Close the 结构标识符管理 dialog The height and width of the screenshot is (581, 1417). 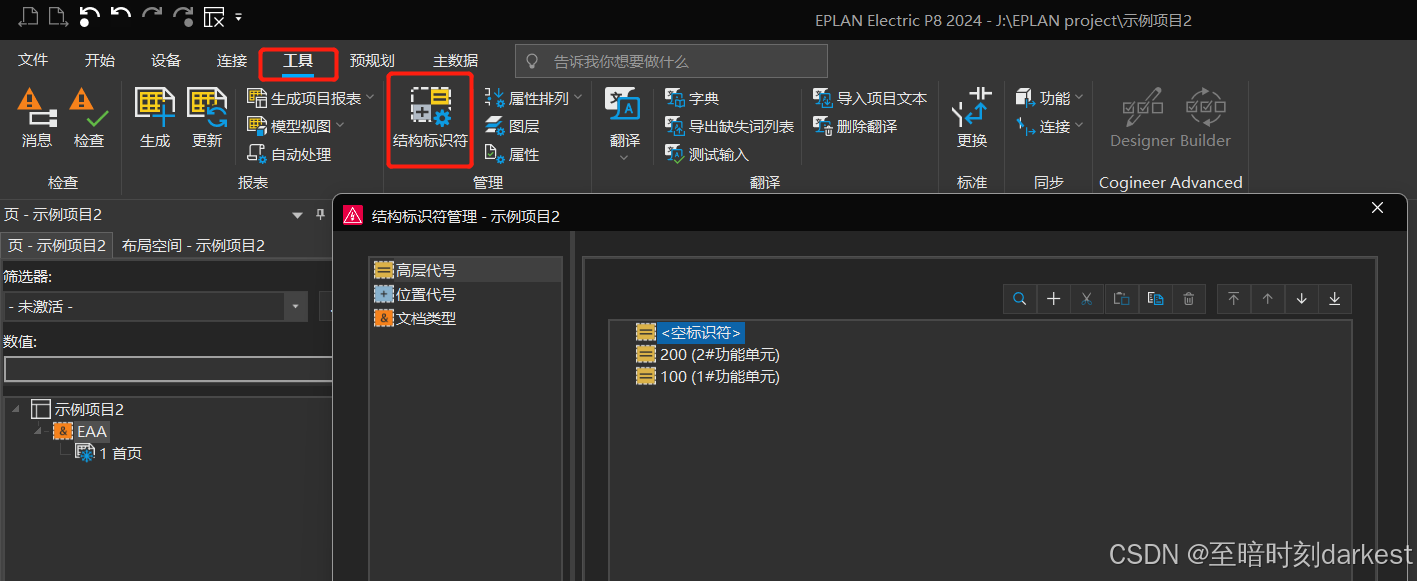[1377, 208]
